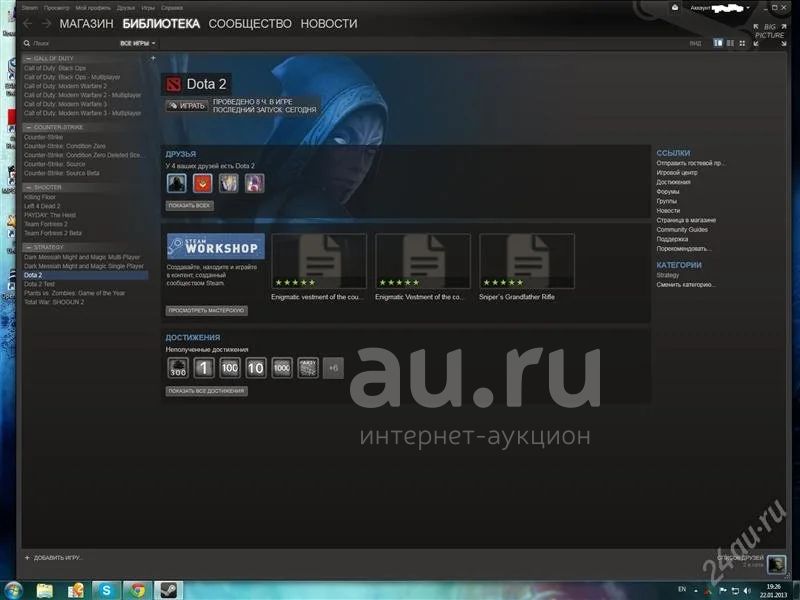Switch to the НОВОСТИ tab

click(329, 23)
